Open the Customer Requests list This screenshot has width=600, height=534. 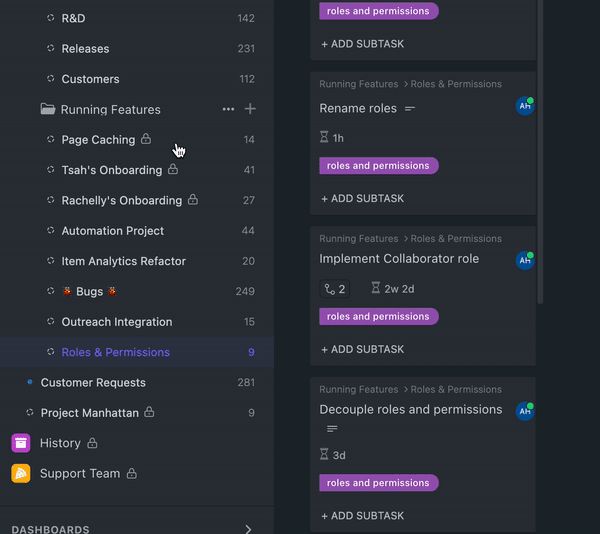(x=93, y=382)
